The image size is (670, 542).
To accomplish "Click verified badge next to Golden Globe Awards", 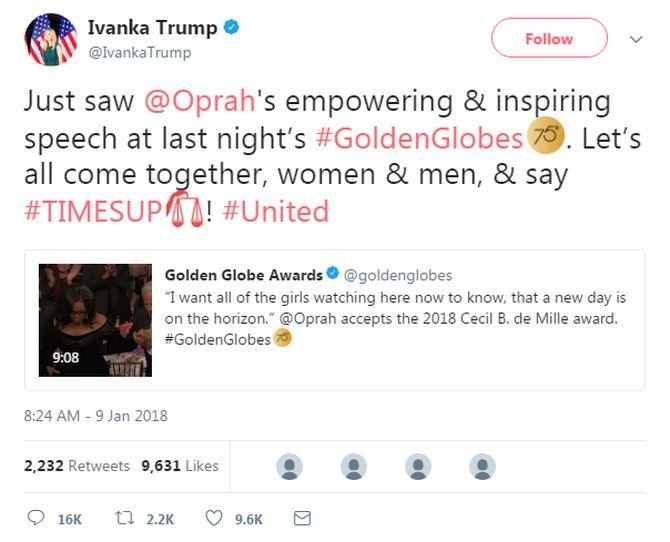I will coord(332,273).
